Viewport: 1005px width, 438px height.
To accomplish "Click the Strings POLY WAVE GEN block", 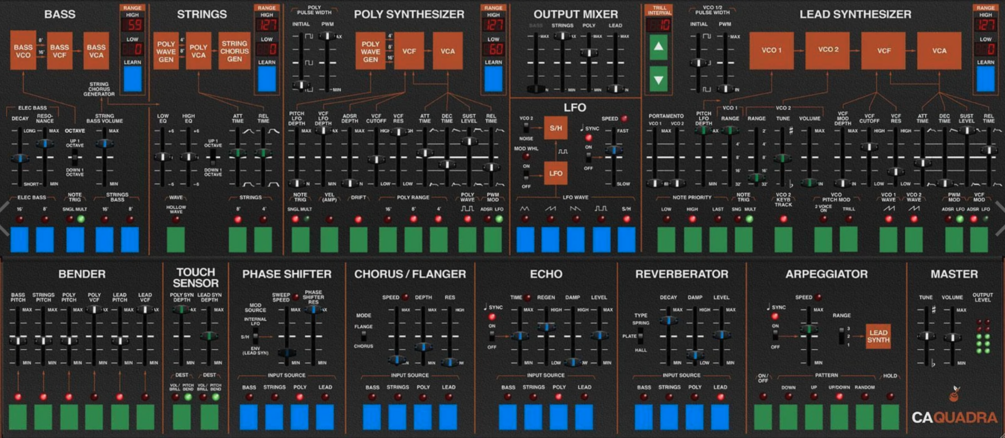I will [x=166, y=51].
